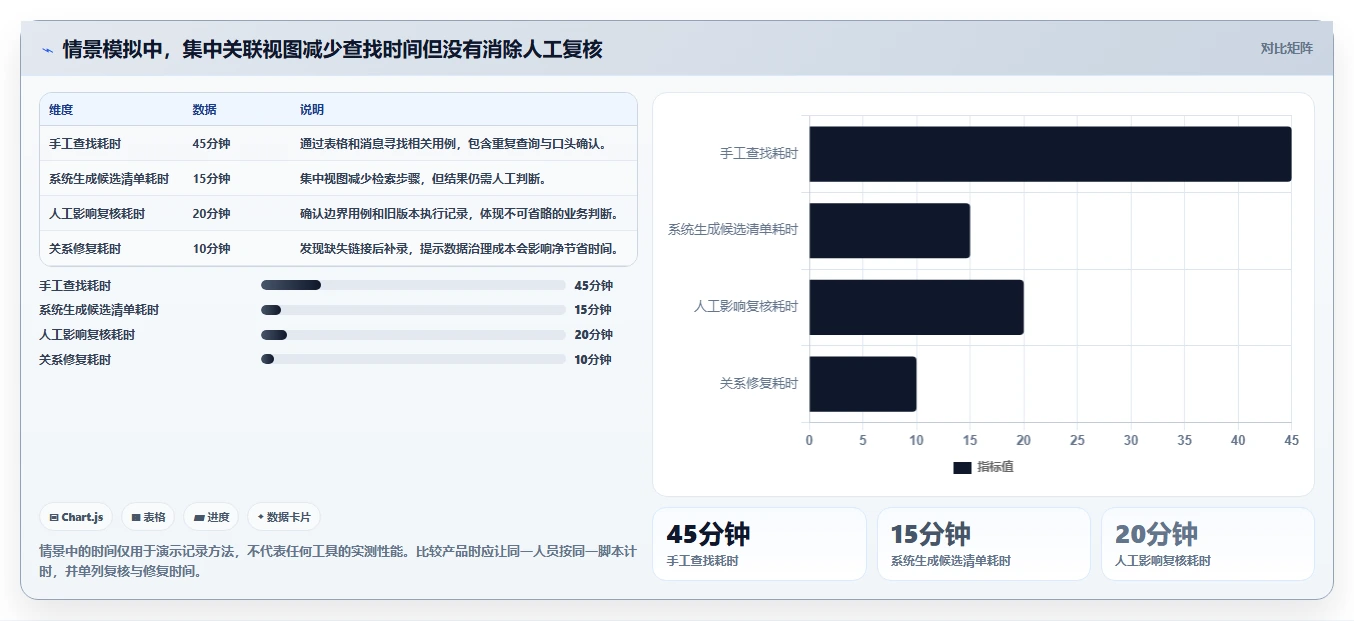
Task: Click the 45分钟 value beside the progress bar
Action: click(593, 285)
